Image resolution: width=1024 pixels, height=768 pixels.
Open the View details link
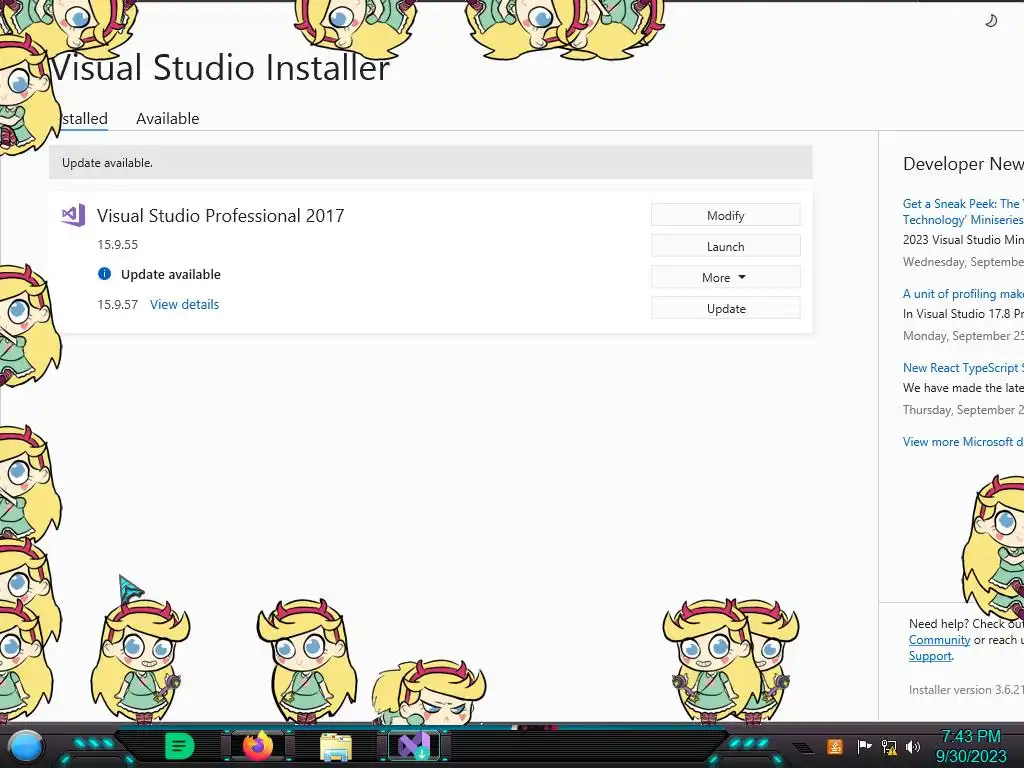(x=185, y=304)
